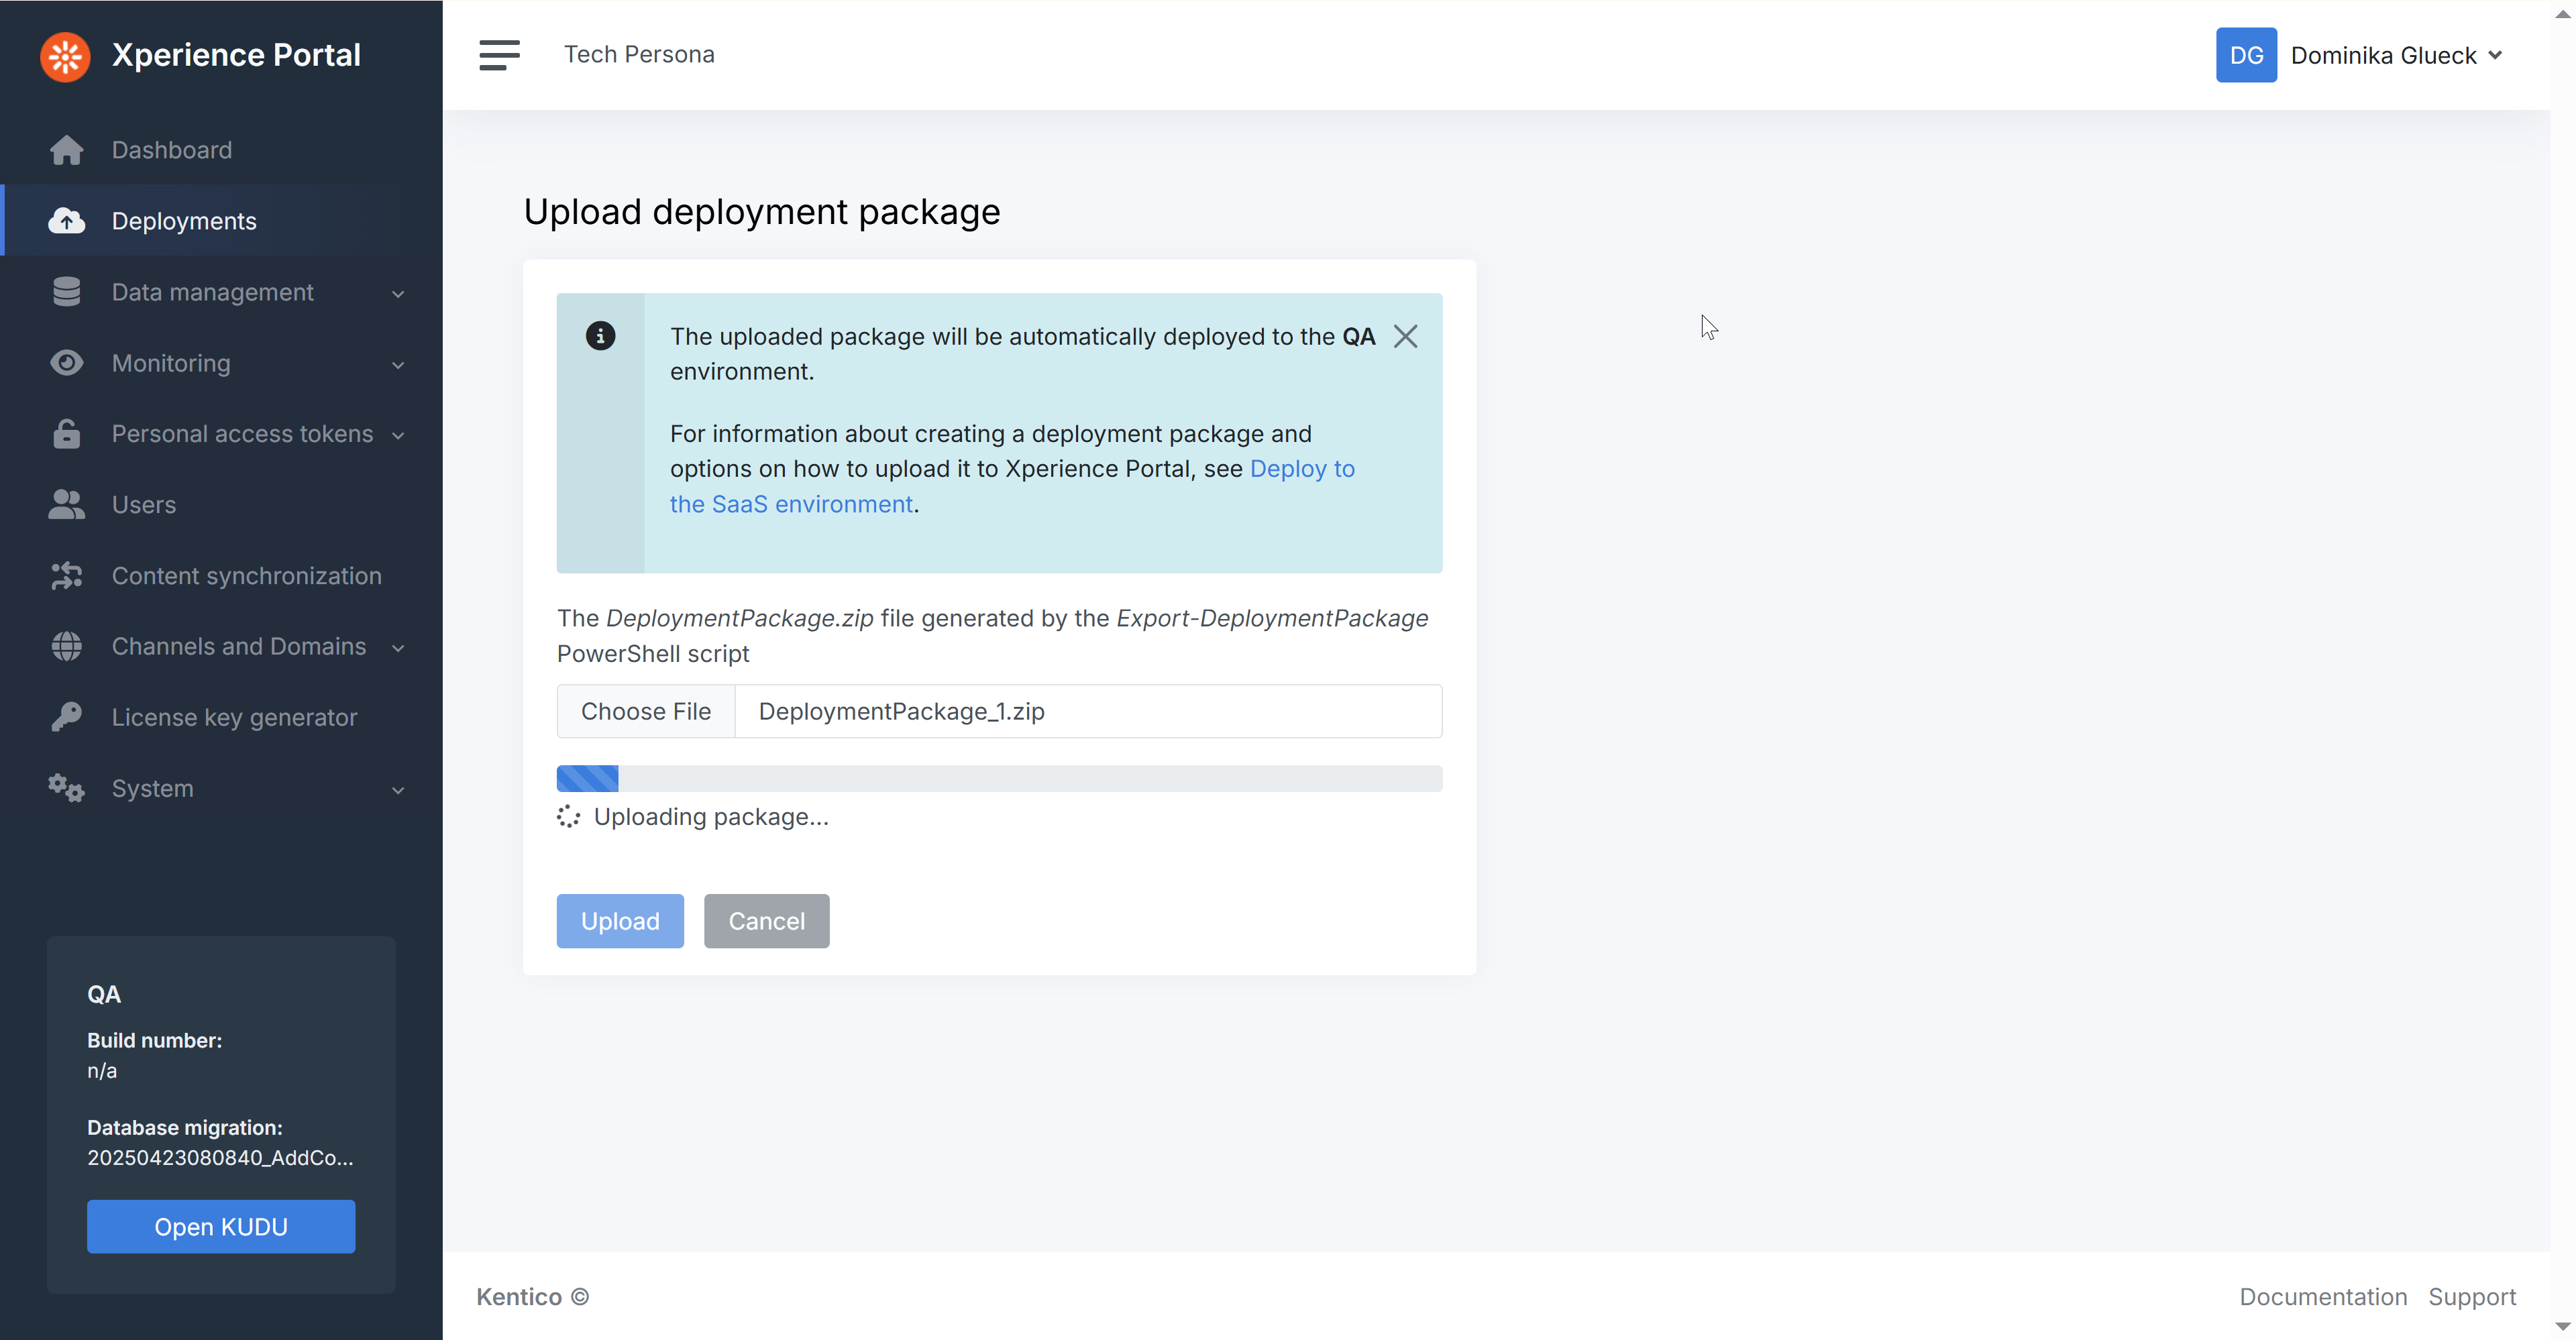
Task: Click the Content synchronization icon
Action: pos(67,576)
